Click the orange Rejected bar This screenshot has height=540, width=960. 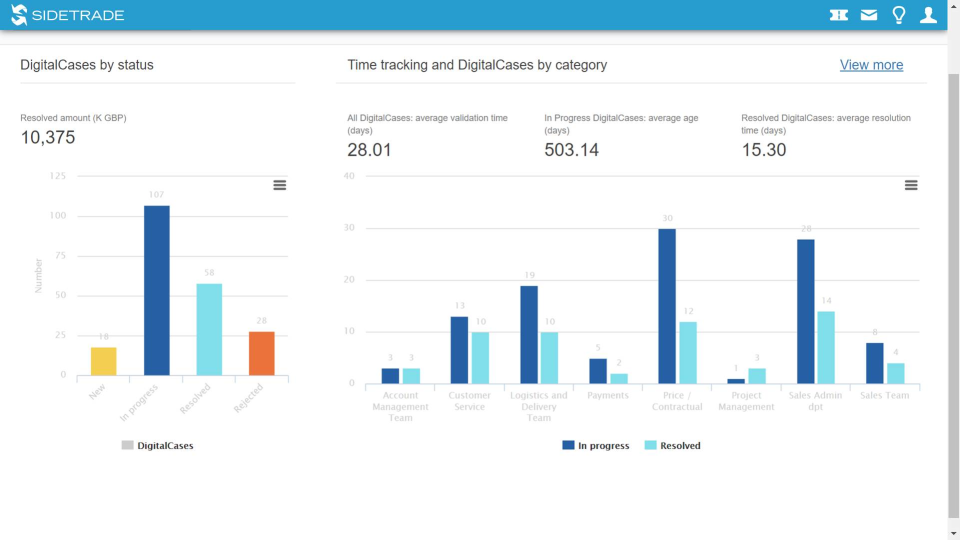click(261, 353)
